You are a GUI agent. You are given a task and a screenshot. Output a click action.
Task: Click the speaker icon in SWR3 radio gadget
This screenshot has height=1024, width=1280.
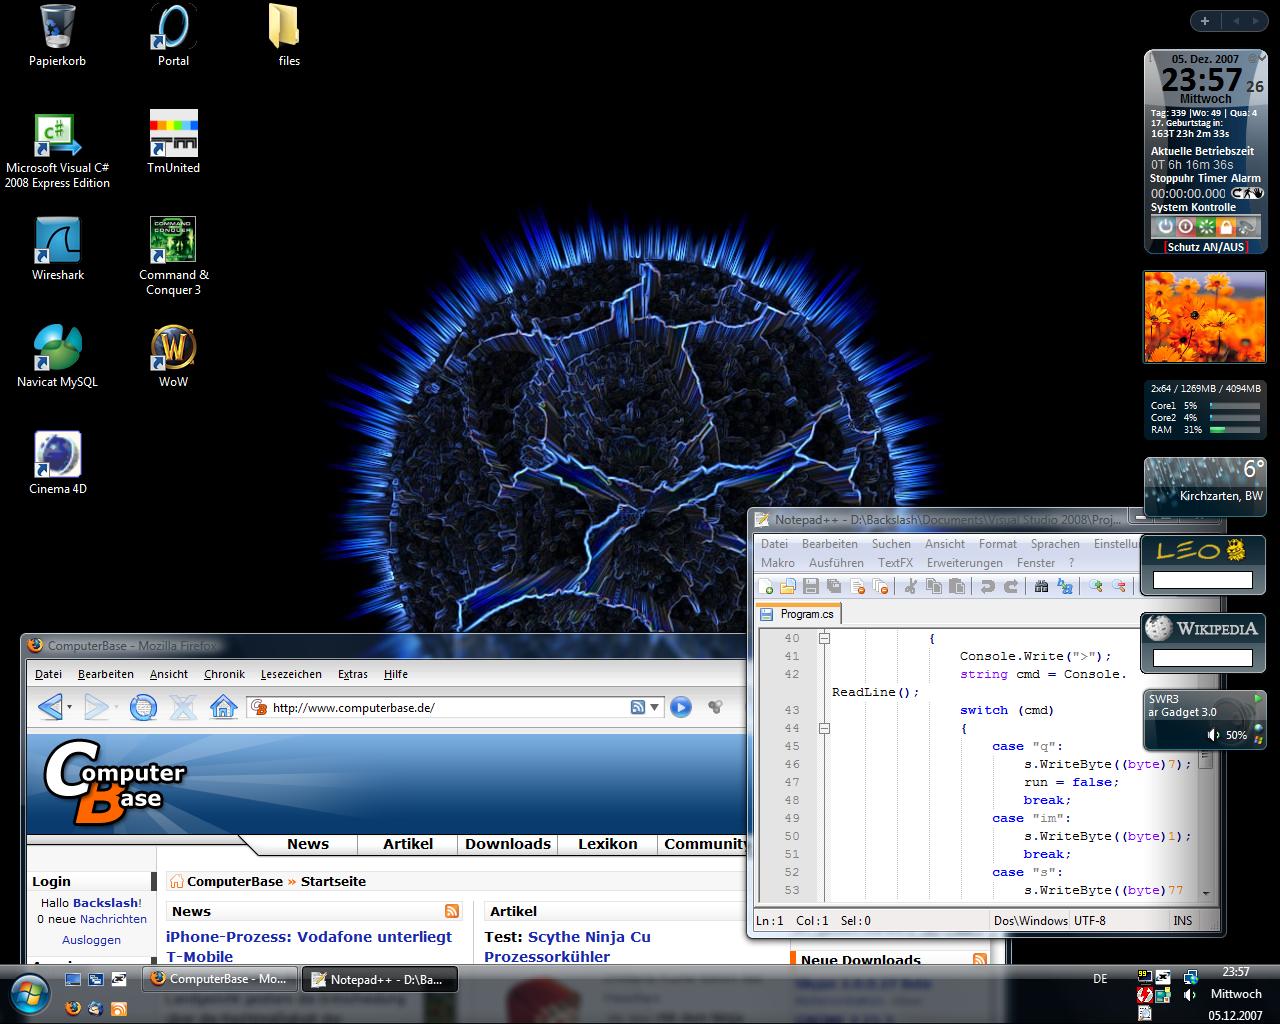(x=1213, y=735)
